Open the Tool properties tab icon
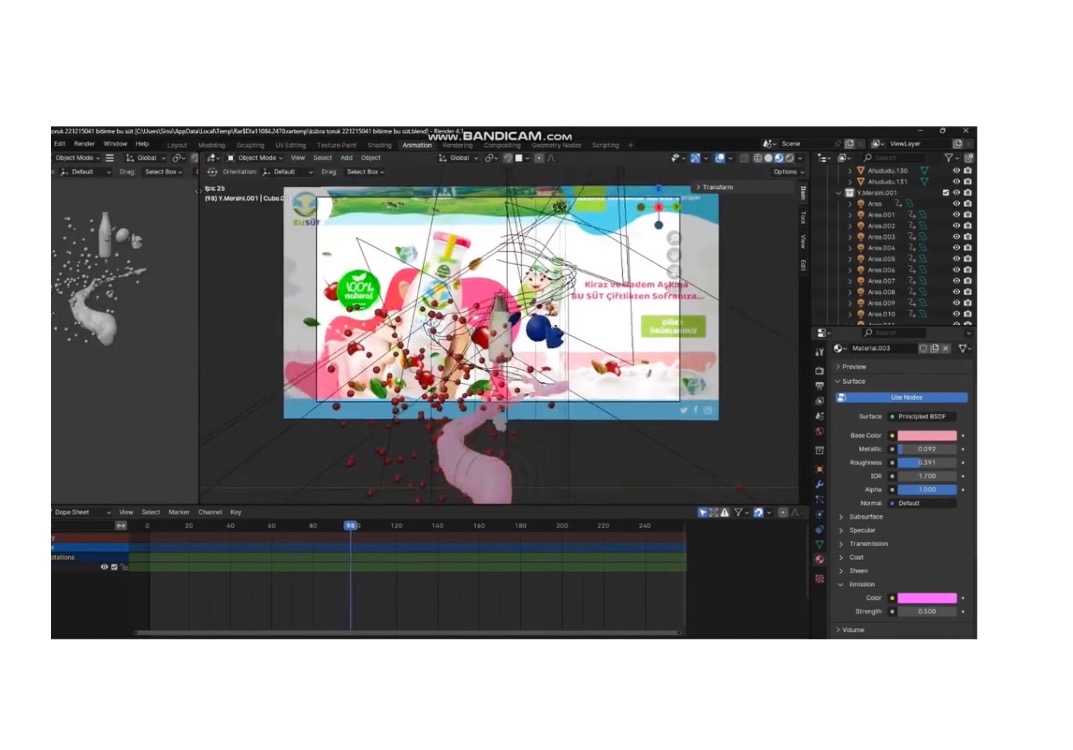The height and width of the screenshot is (750, 1073). pyautogui.click(x=819, y=352)
